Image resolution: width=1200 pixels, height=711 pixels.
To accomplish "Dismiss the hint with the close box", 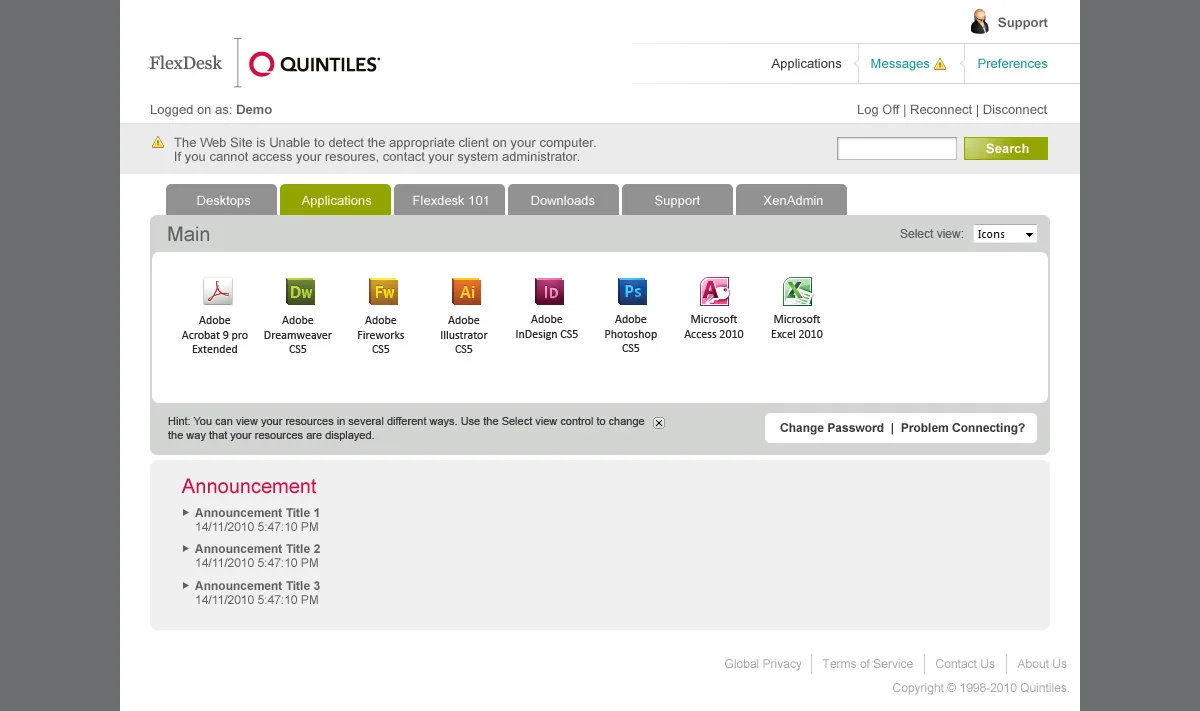I will (x=659, y=423).
